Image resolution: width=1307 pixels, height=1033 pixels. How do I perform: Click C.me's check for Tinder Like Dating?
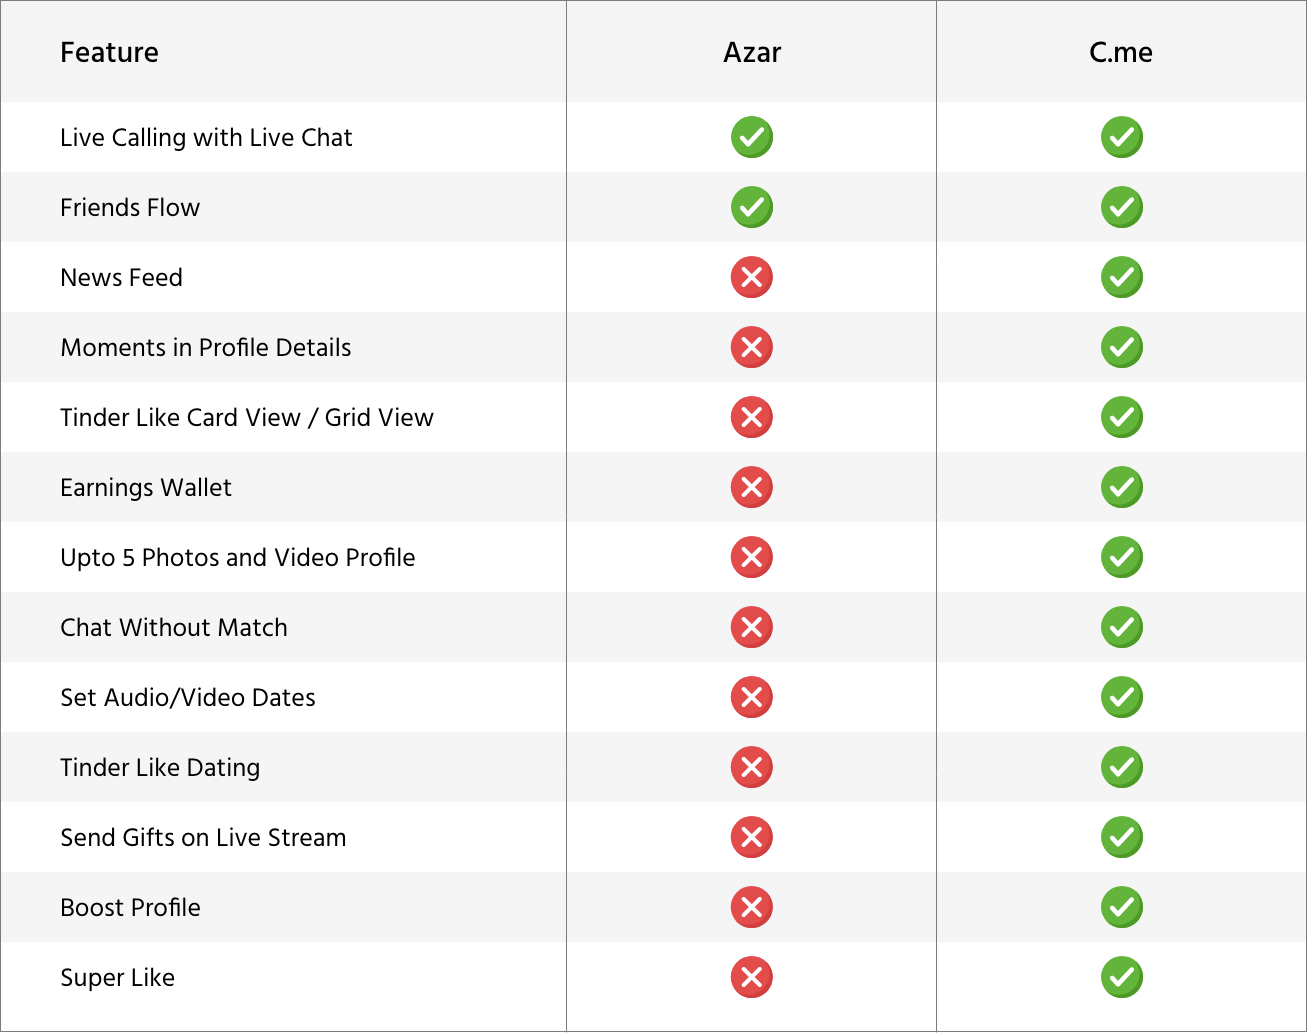[1122, 767]
